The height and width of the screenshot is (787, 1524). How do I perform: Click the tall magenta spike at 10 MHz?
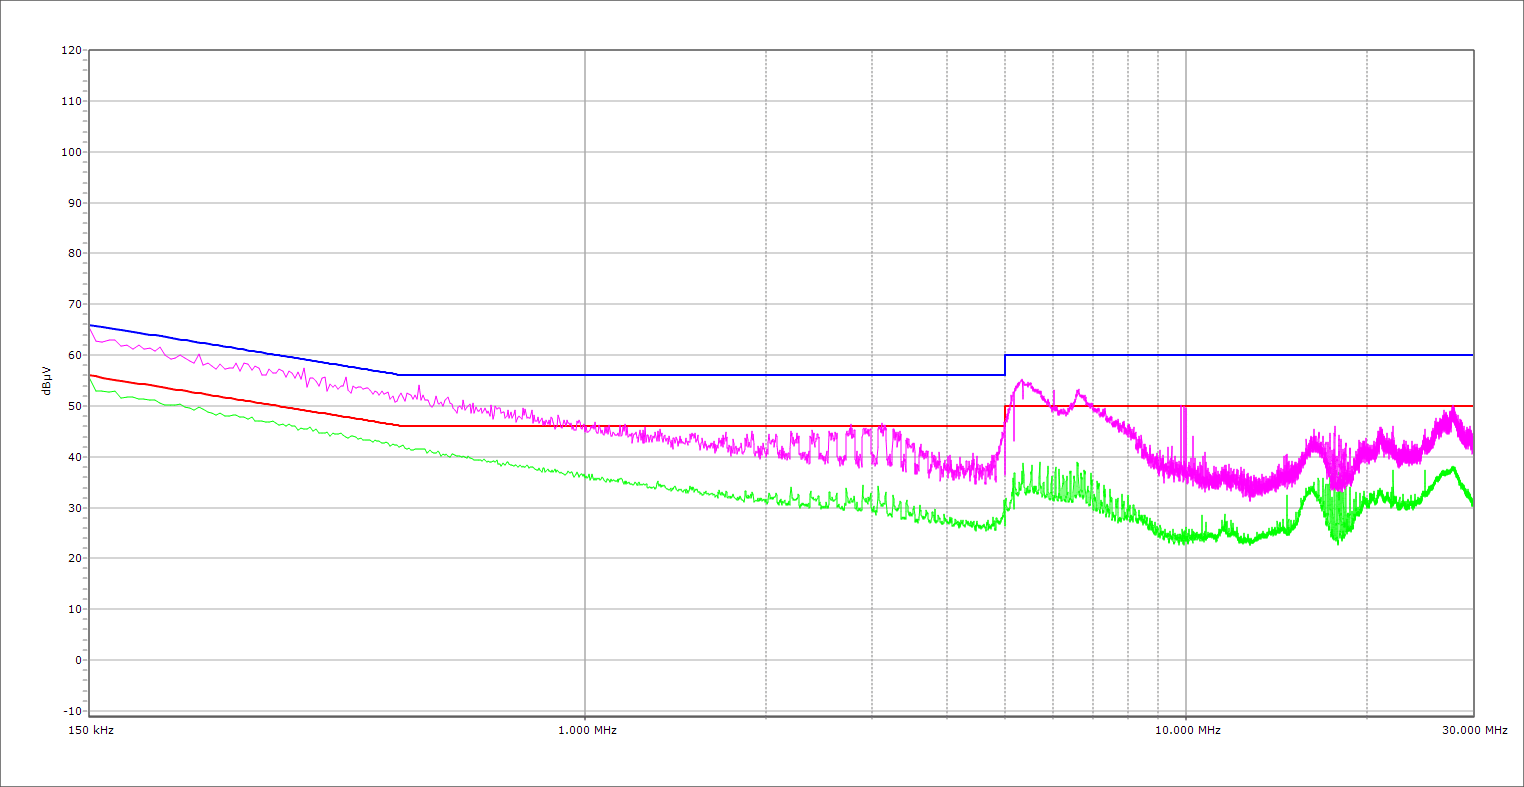tap(1184, 408)
